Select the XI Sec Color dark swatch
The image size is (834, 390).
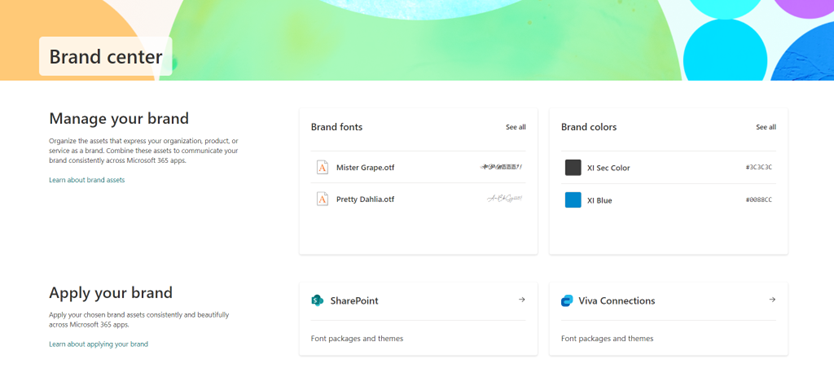573,168
